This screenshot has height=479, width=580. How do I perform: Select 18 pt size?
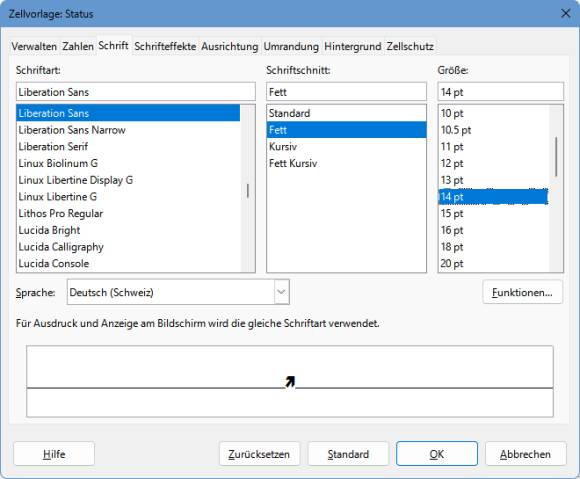493,247
